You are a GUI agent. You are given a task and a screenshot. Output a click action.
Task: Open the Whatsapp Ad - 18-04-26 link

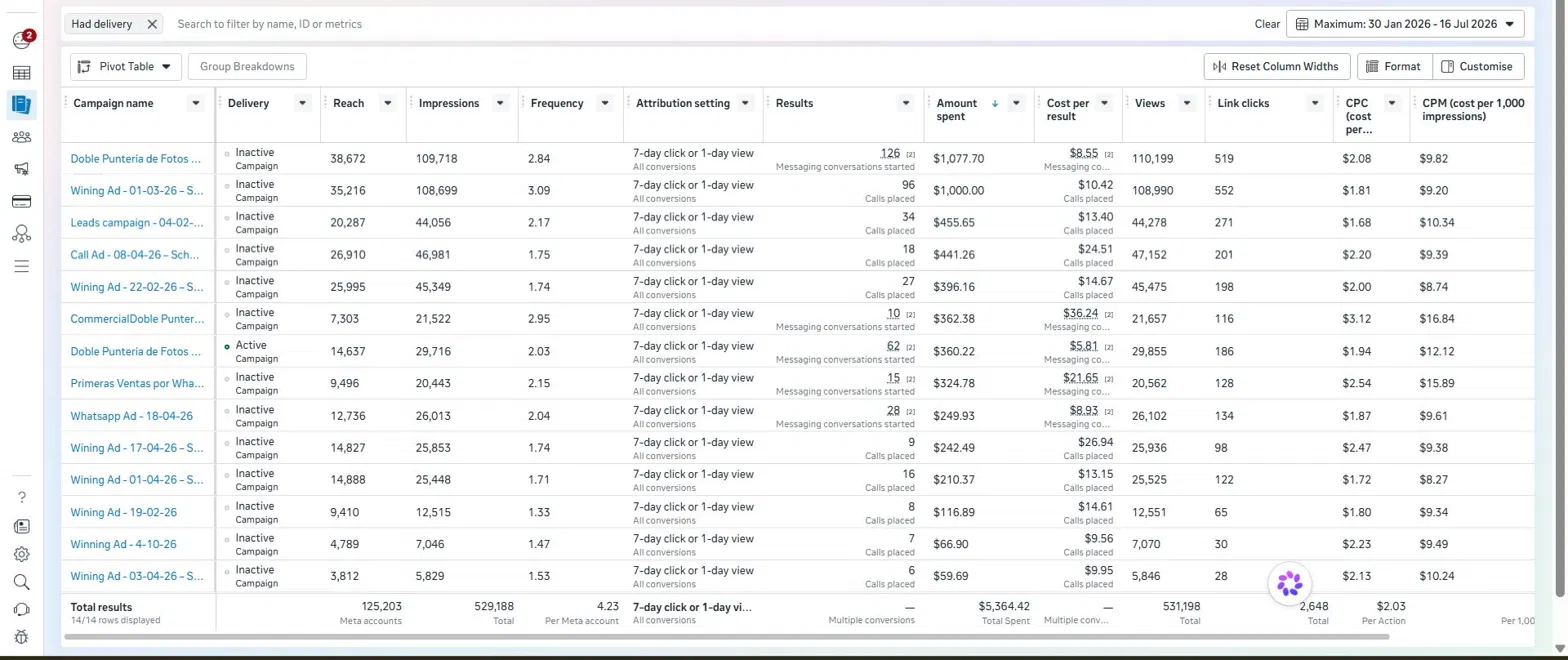point(131,416)
